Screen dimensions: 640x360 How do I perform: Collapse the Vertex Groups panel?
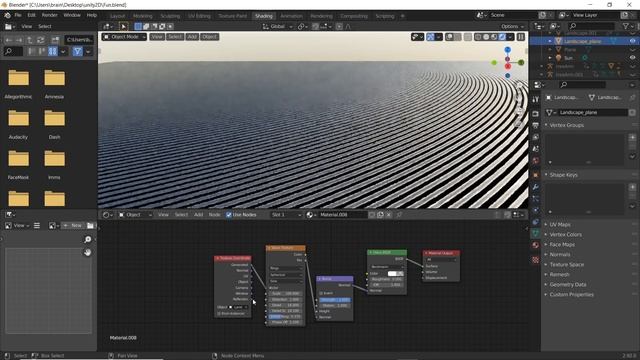pos(566,125)
